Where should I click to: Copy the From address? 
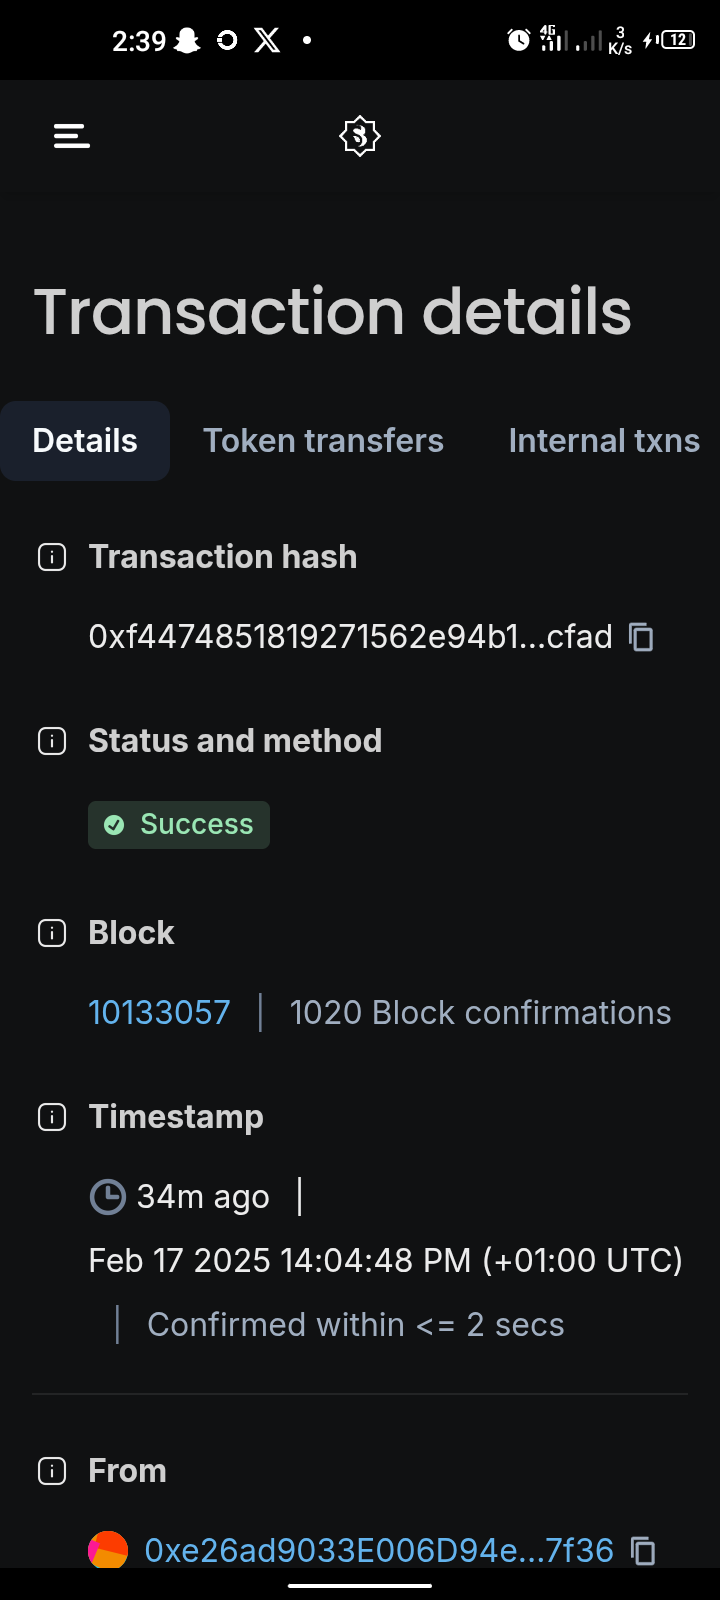tap(643, 1551)
